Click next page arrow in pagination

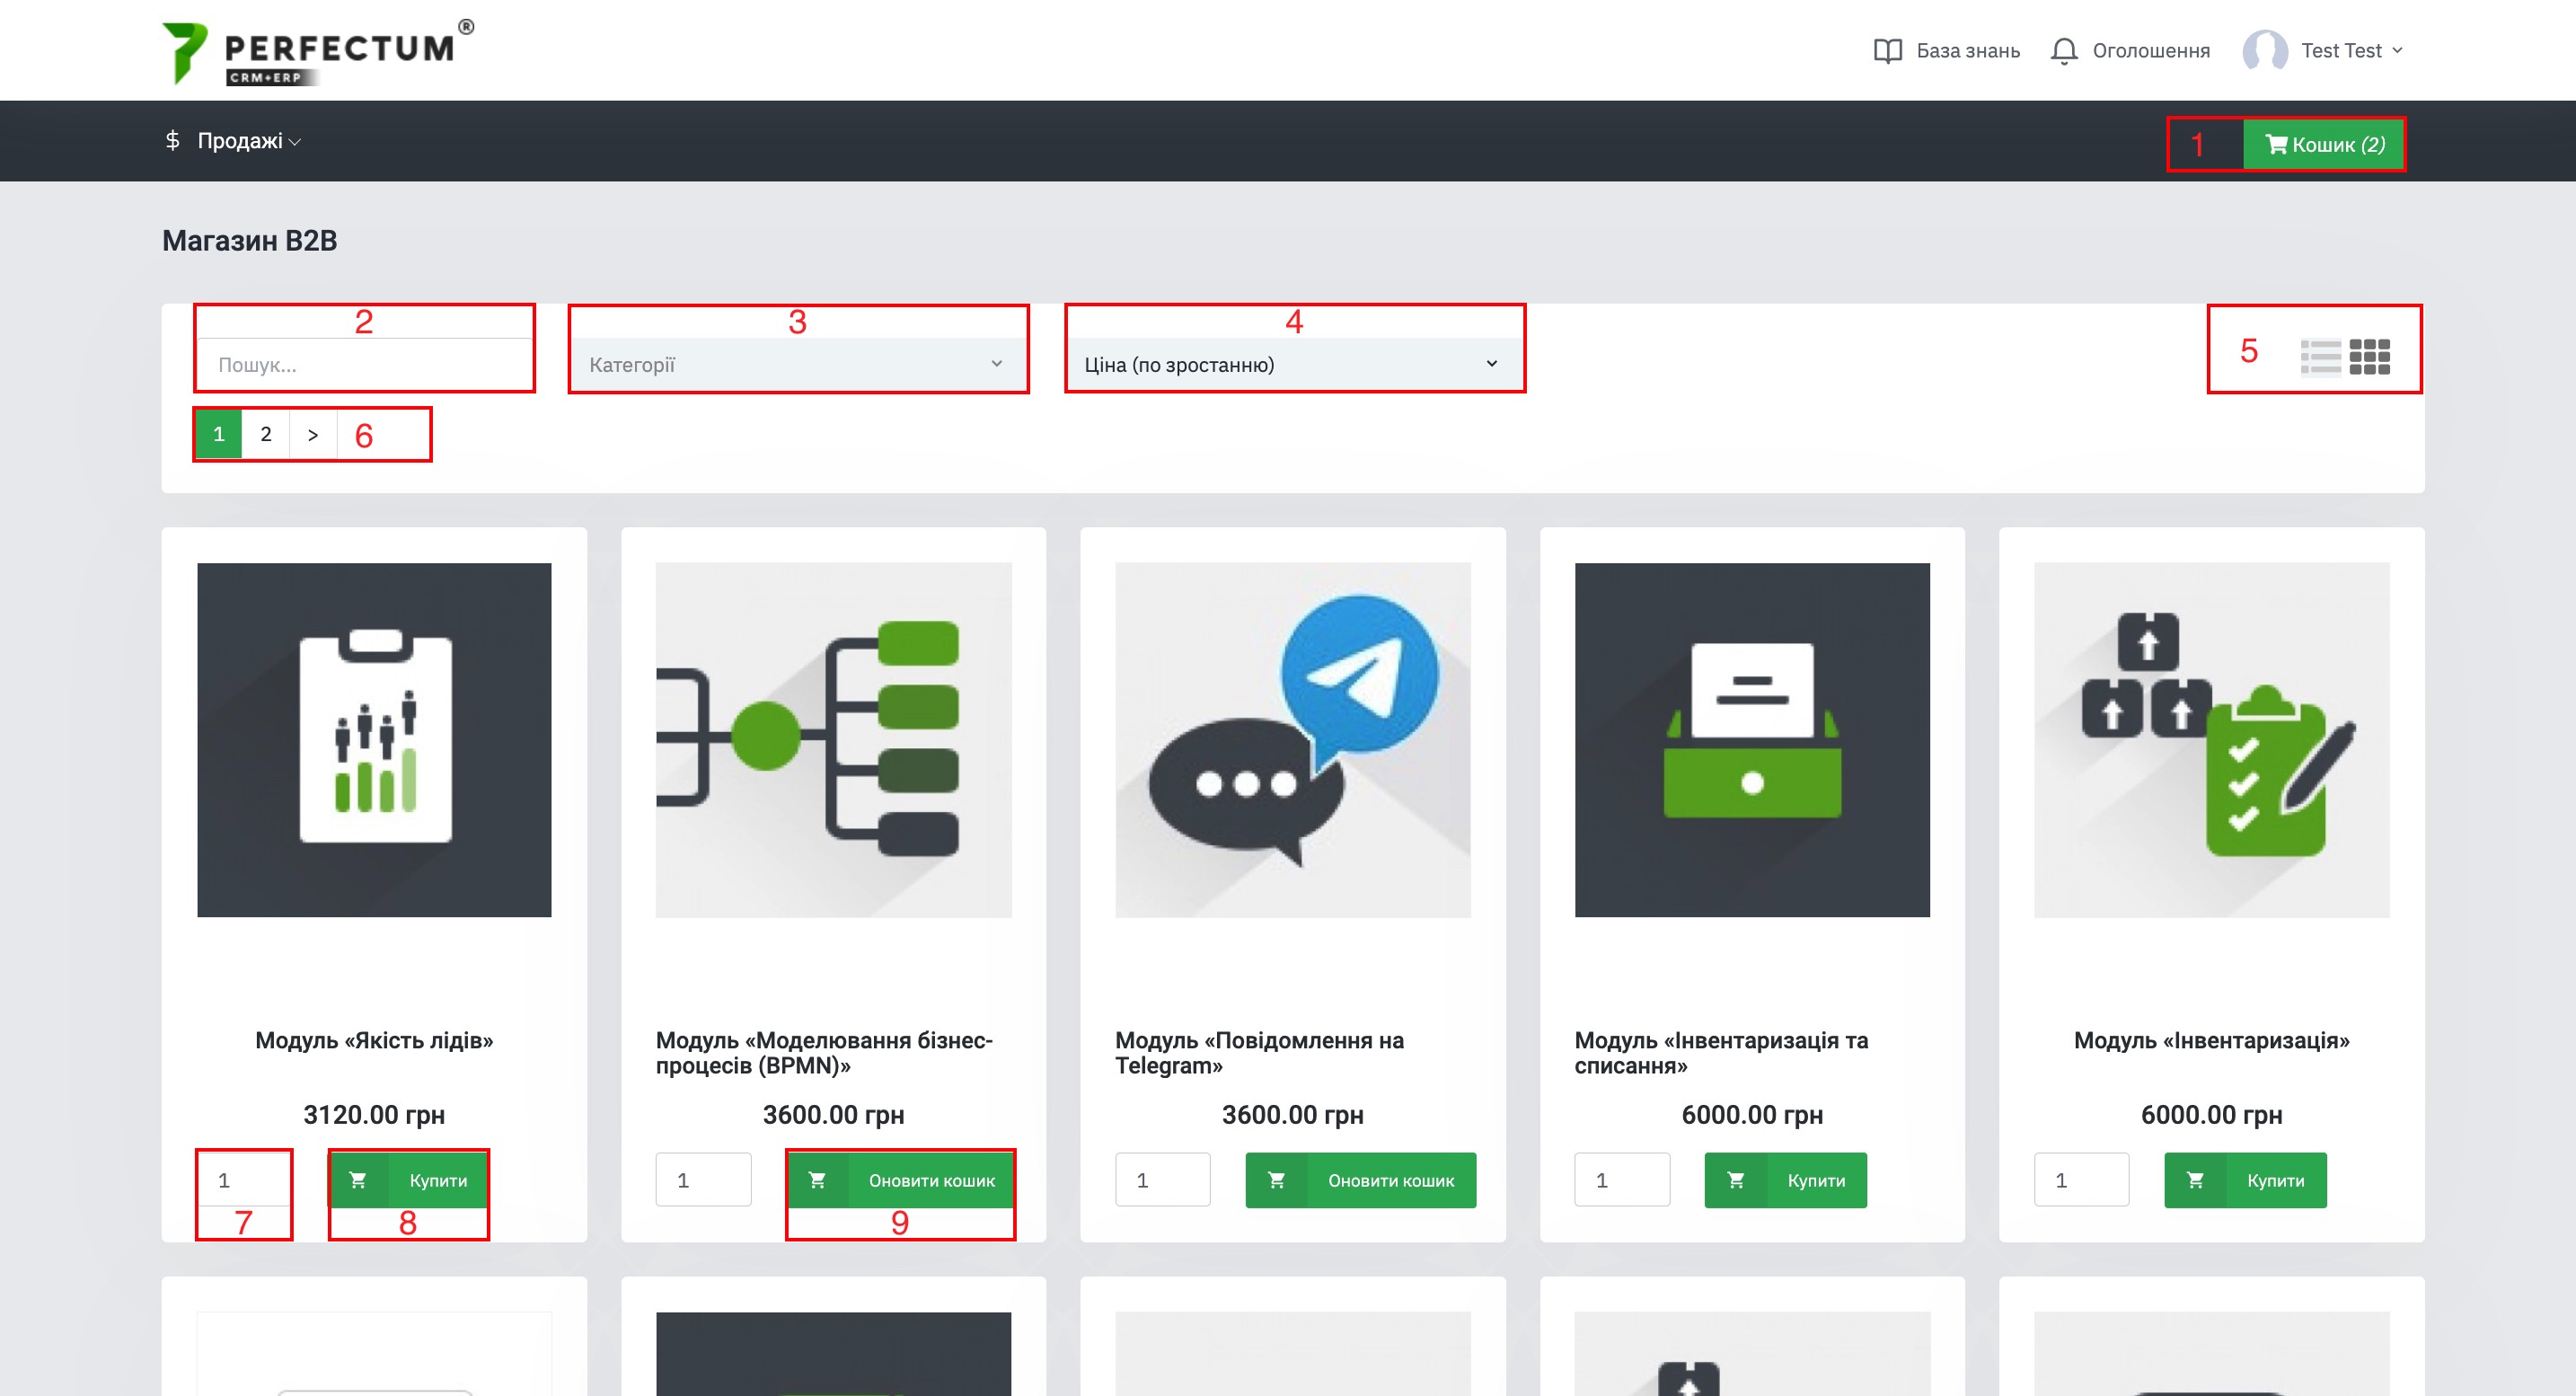coord(313,434)
